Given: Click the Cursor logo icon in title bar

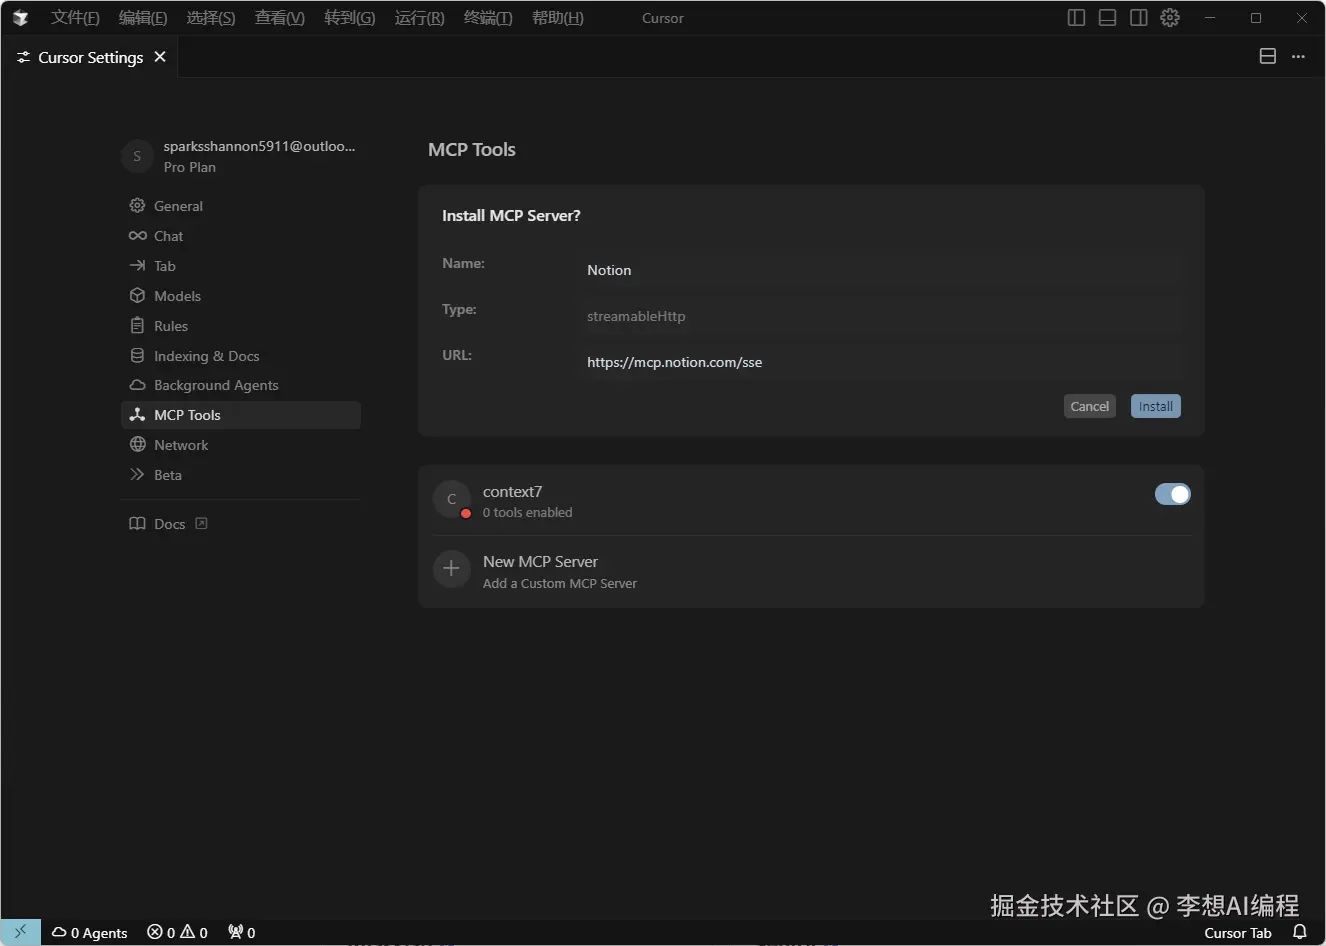Looking at the screenshot, I should (x=20, y=18).
